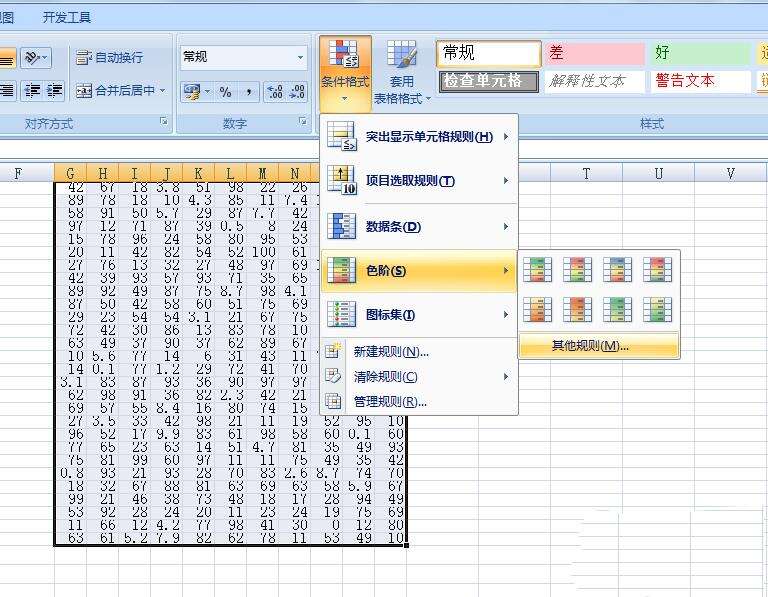768x597 pixels.
Task: Select column F header
Action: coord(18,173)
